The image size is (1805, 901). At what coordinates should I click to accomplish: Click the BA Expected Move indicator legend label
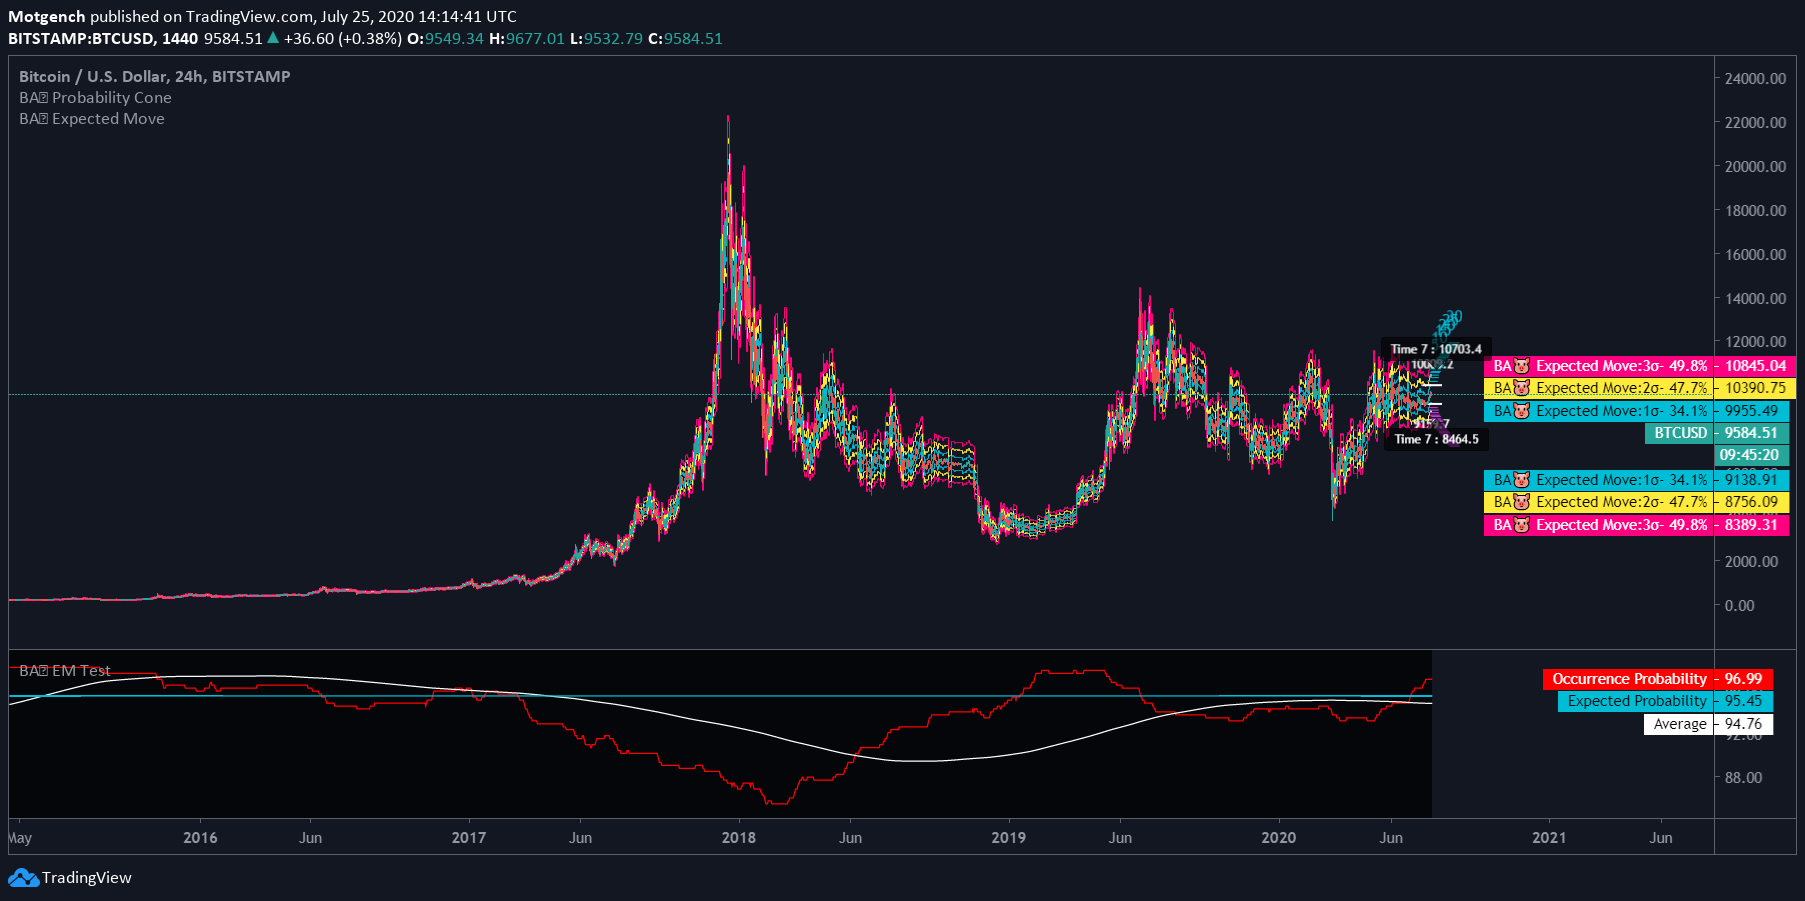[92, 119]
